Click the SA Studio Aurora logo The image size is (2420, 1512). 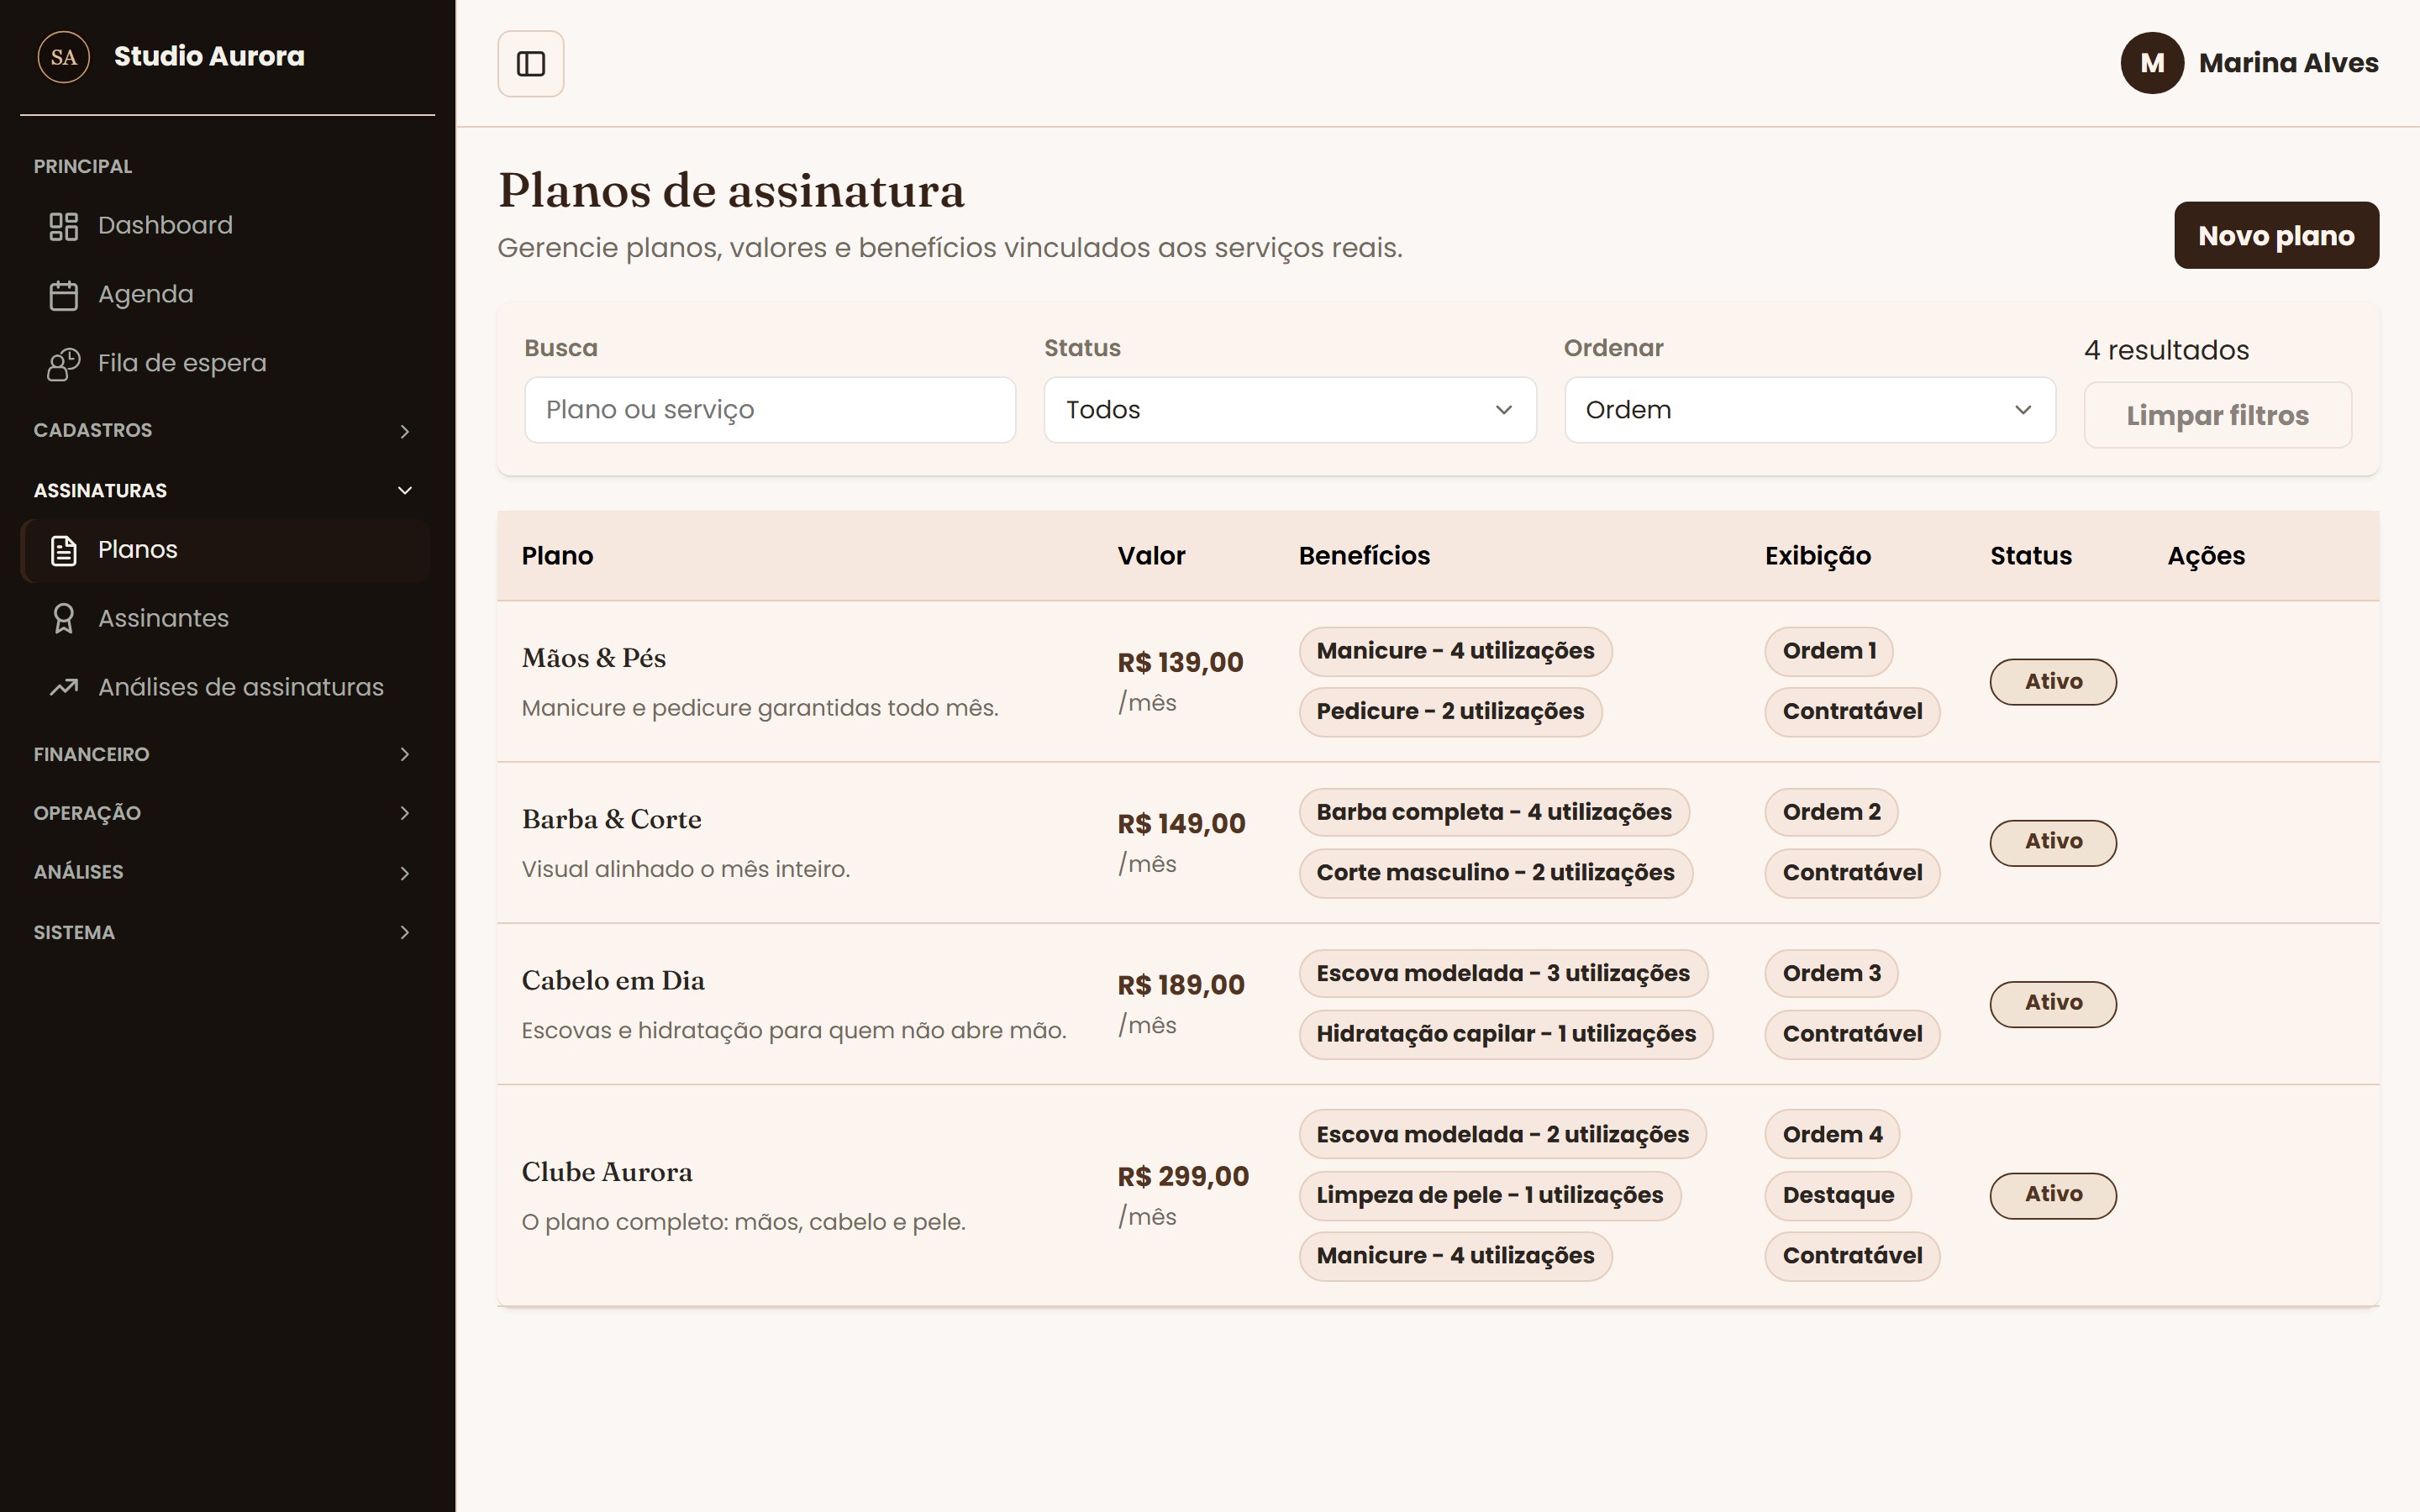pos(64,57)
